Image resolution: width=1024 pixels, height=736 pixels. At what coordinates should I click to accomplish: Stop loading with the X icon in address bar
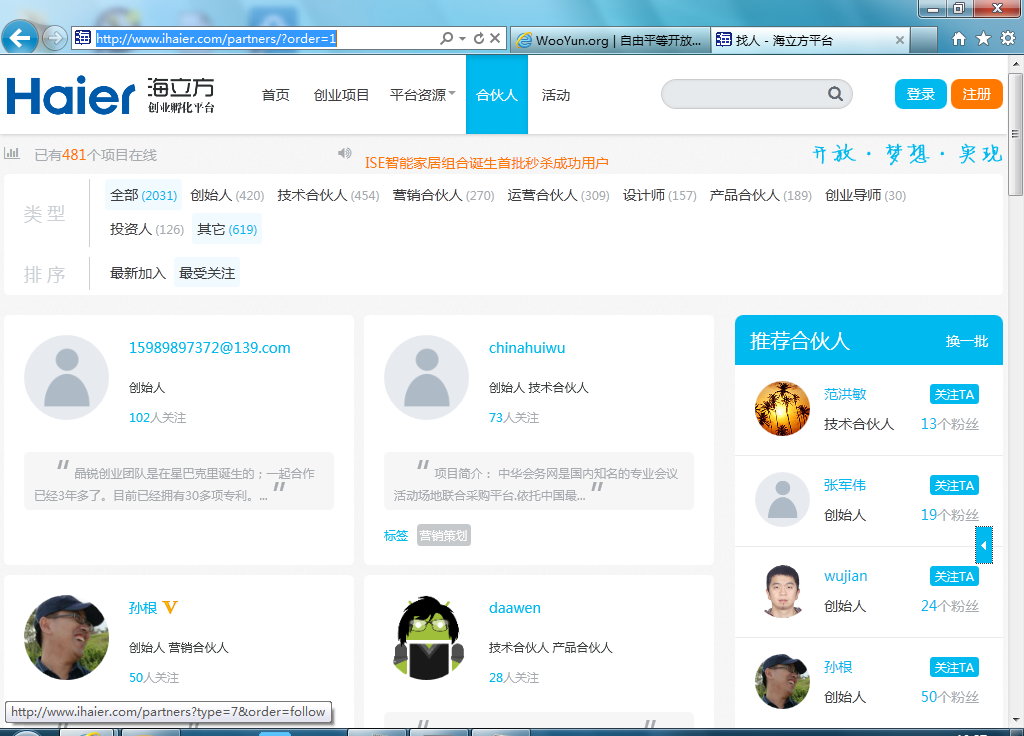[x=495, y=39]
